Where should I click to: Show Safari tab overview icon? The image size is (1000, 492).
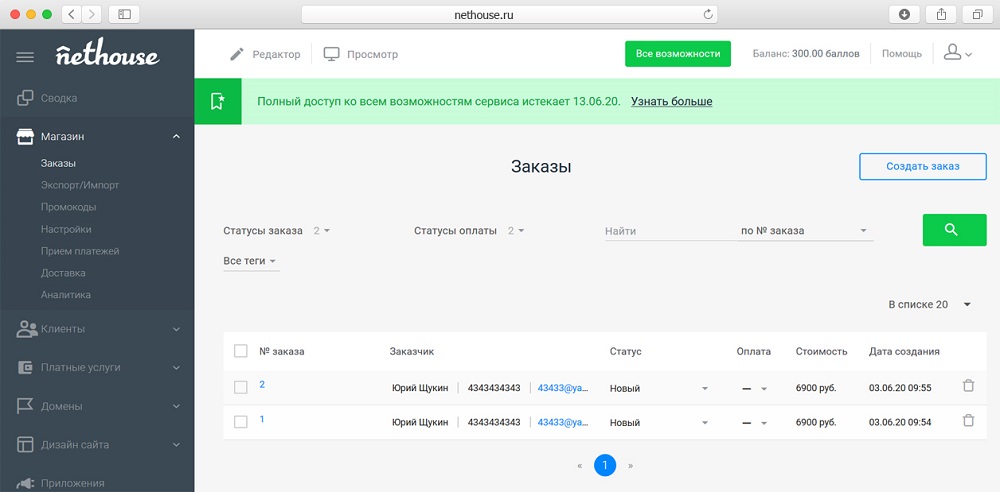[x=978, y=14]
